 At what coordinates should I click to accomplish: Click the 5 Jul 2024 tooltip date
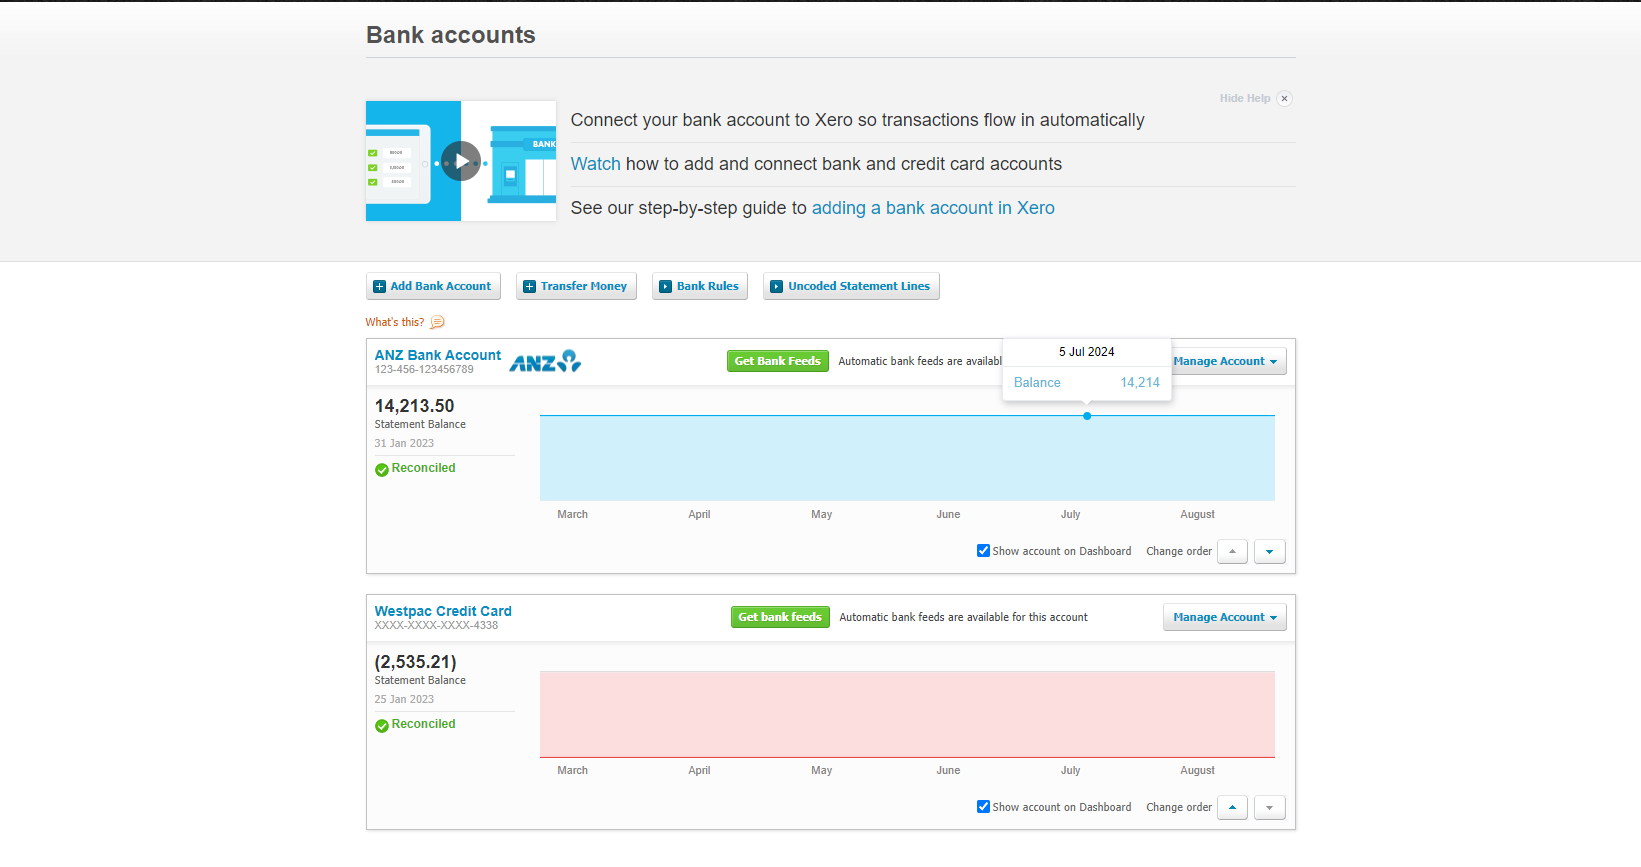coord(1087,352)
